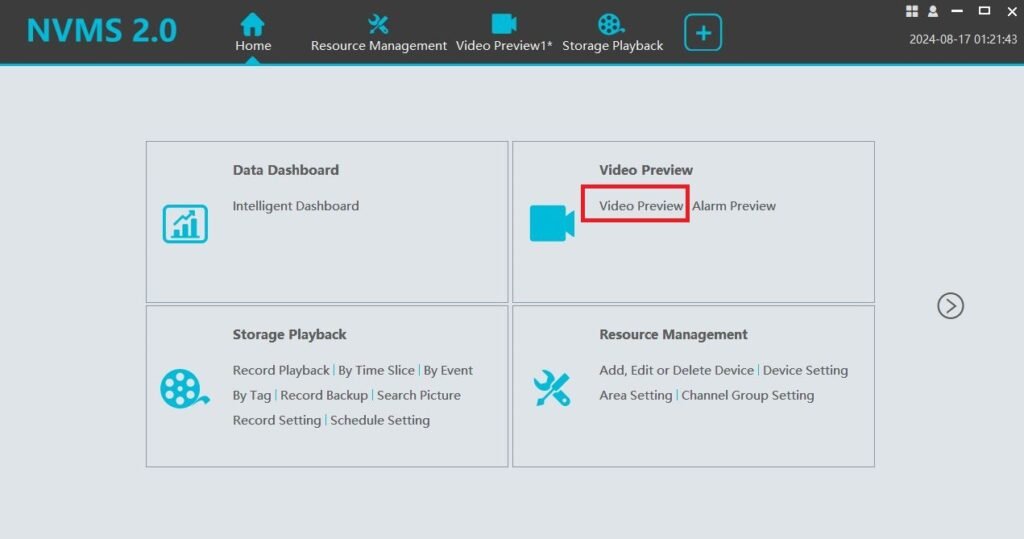
Task: Switch to the Home tab label
Action: [253, 46]
